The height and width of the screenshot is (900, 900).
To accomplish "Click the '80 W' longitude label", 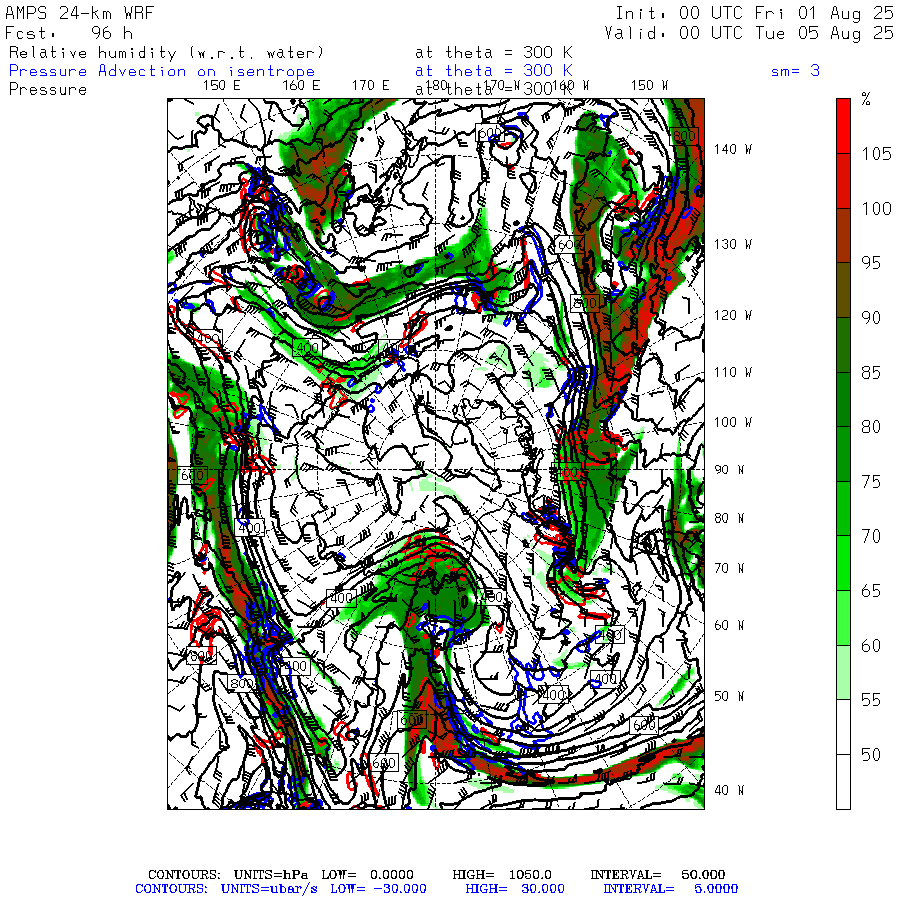I will pyautogui.click(x=729, y=518).
